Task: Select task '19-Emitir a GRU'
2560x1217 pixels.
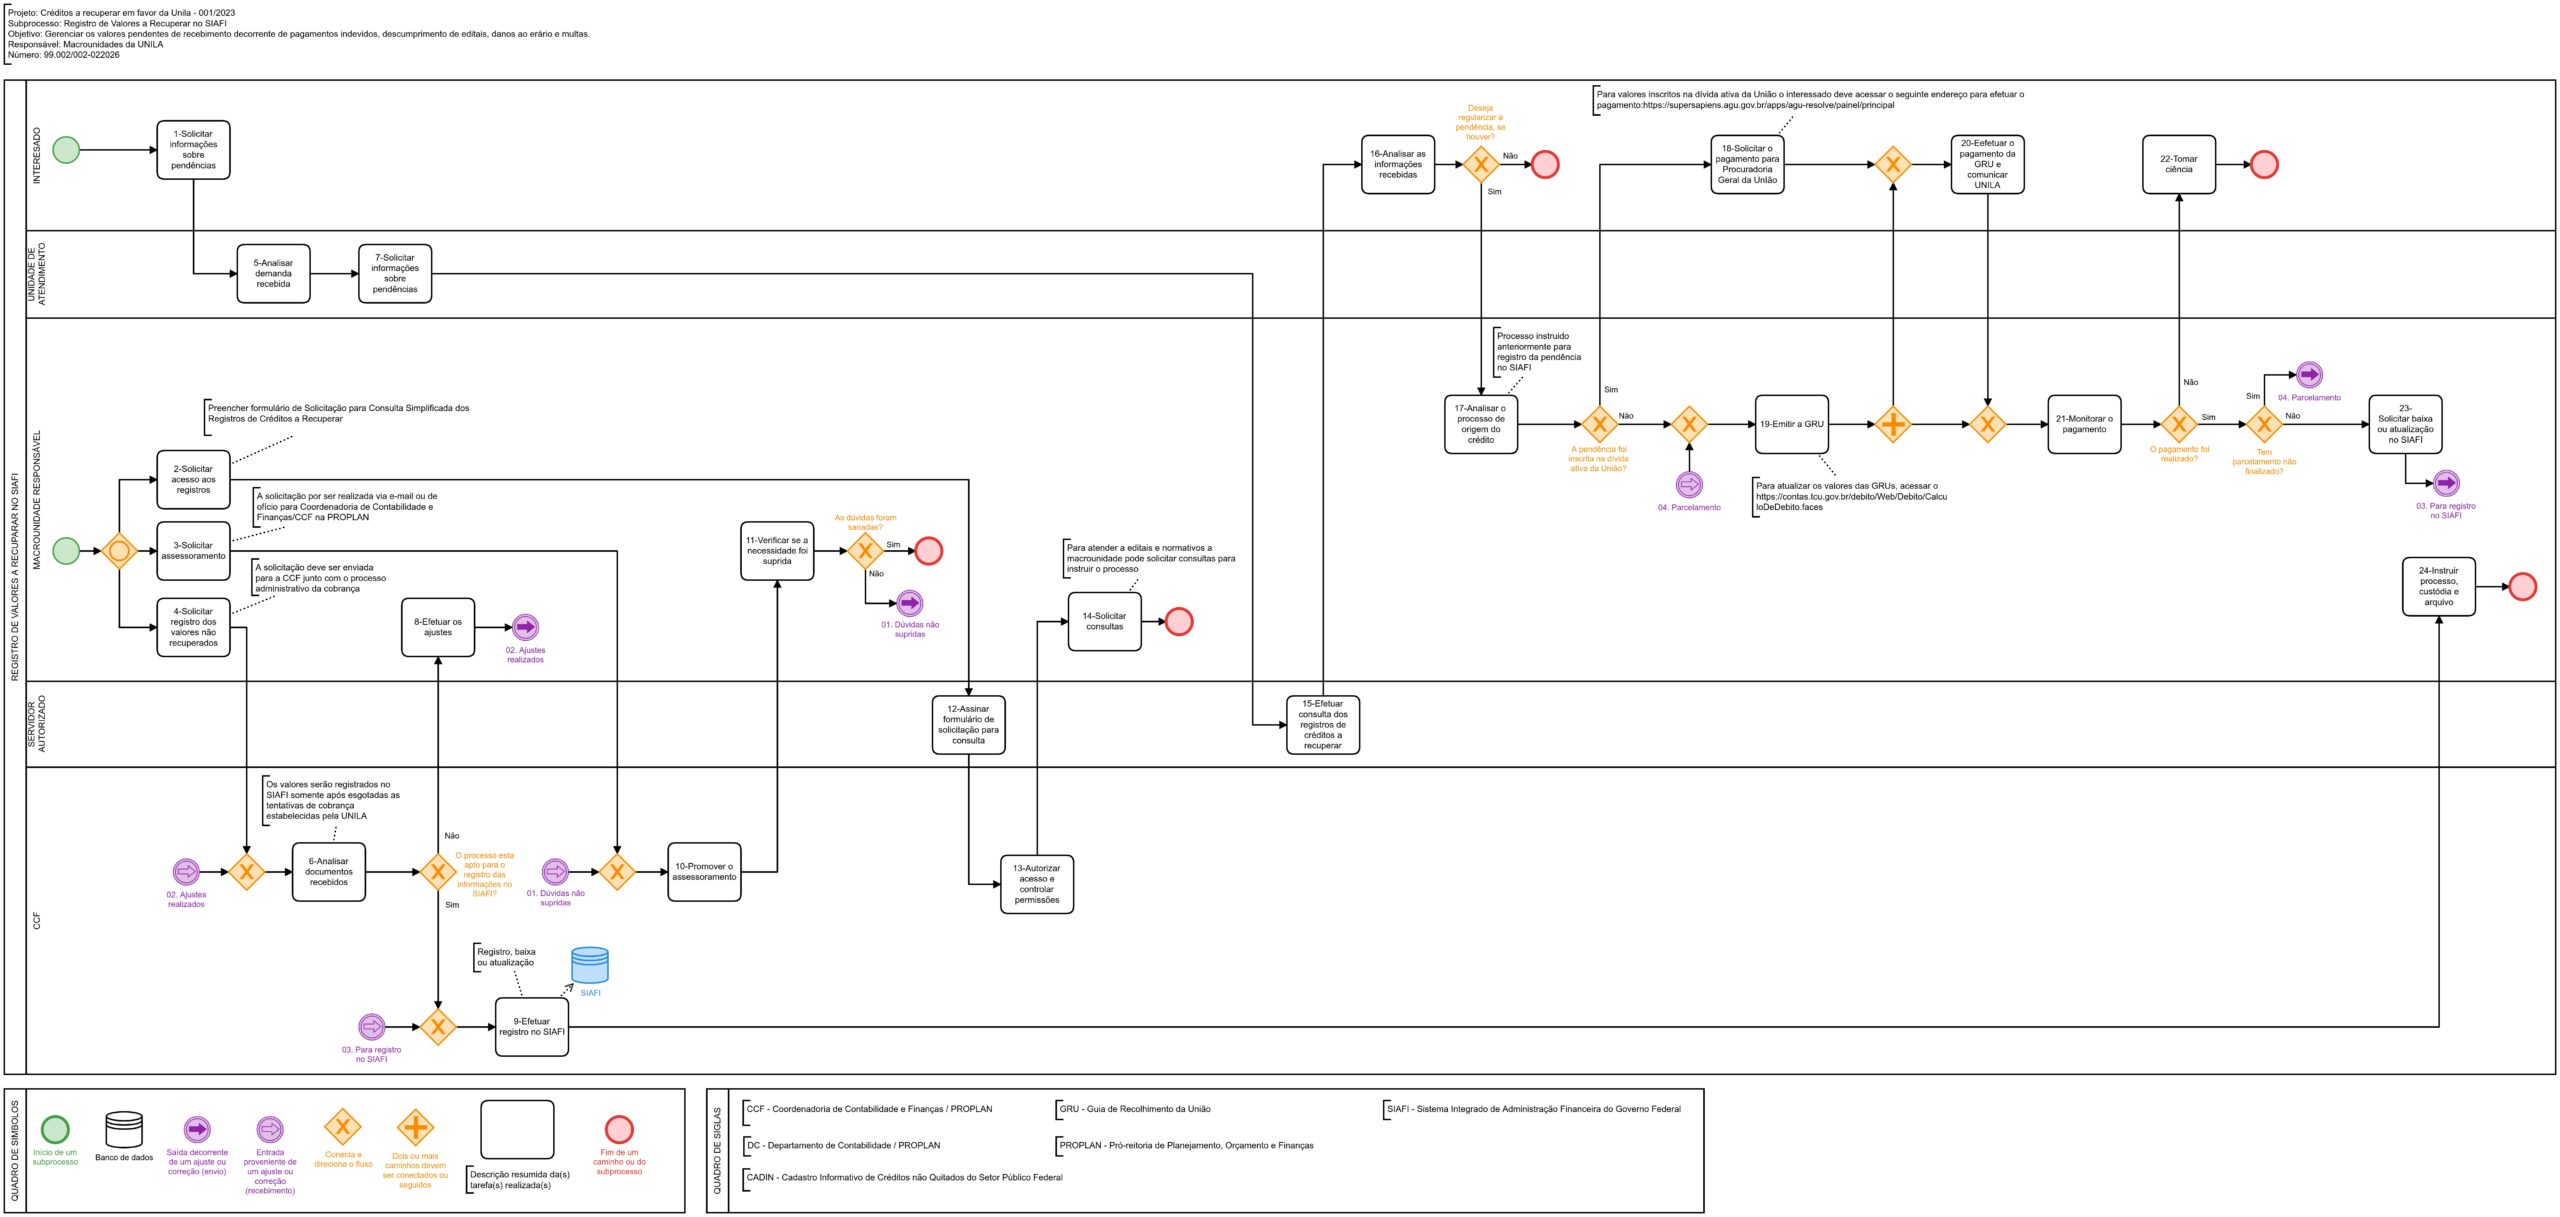Action: pos(1791,424)
